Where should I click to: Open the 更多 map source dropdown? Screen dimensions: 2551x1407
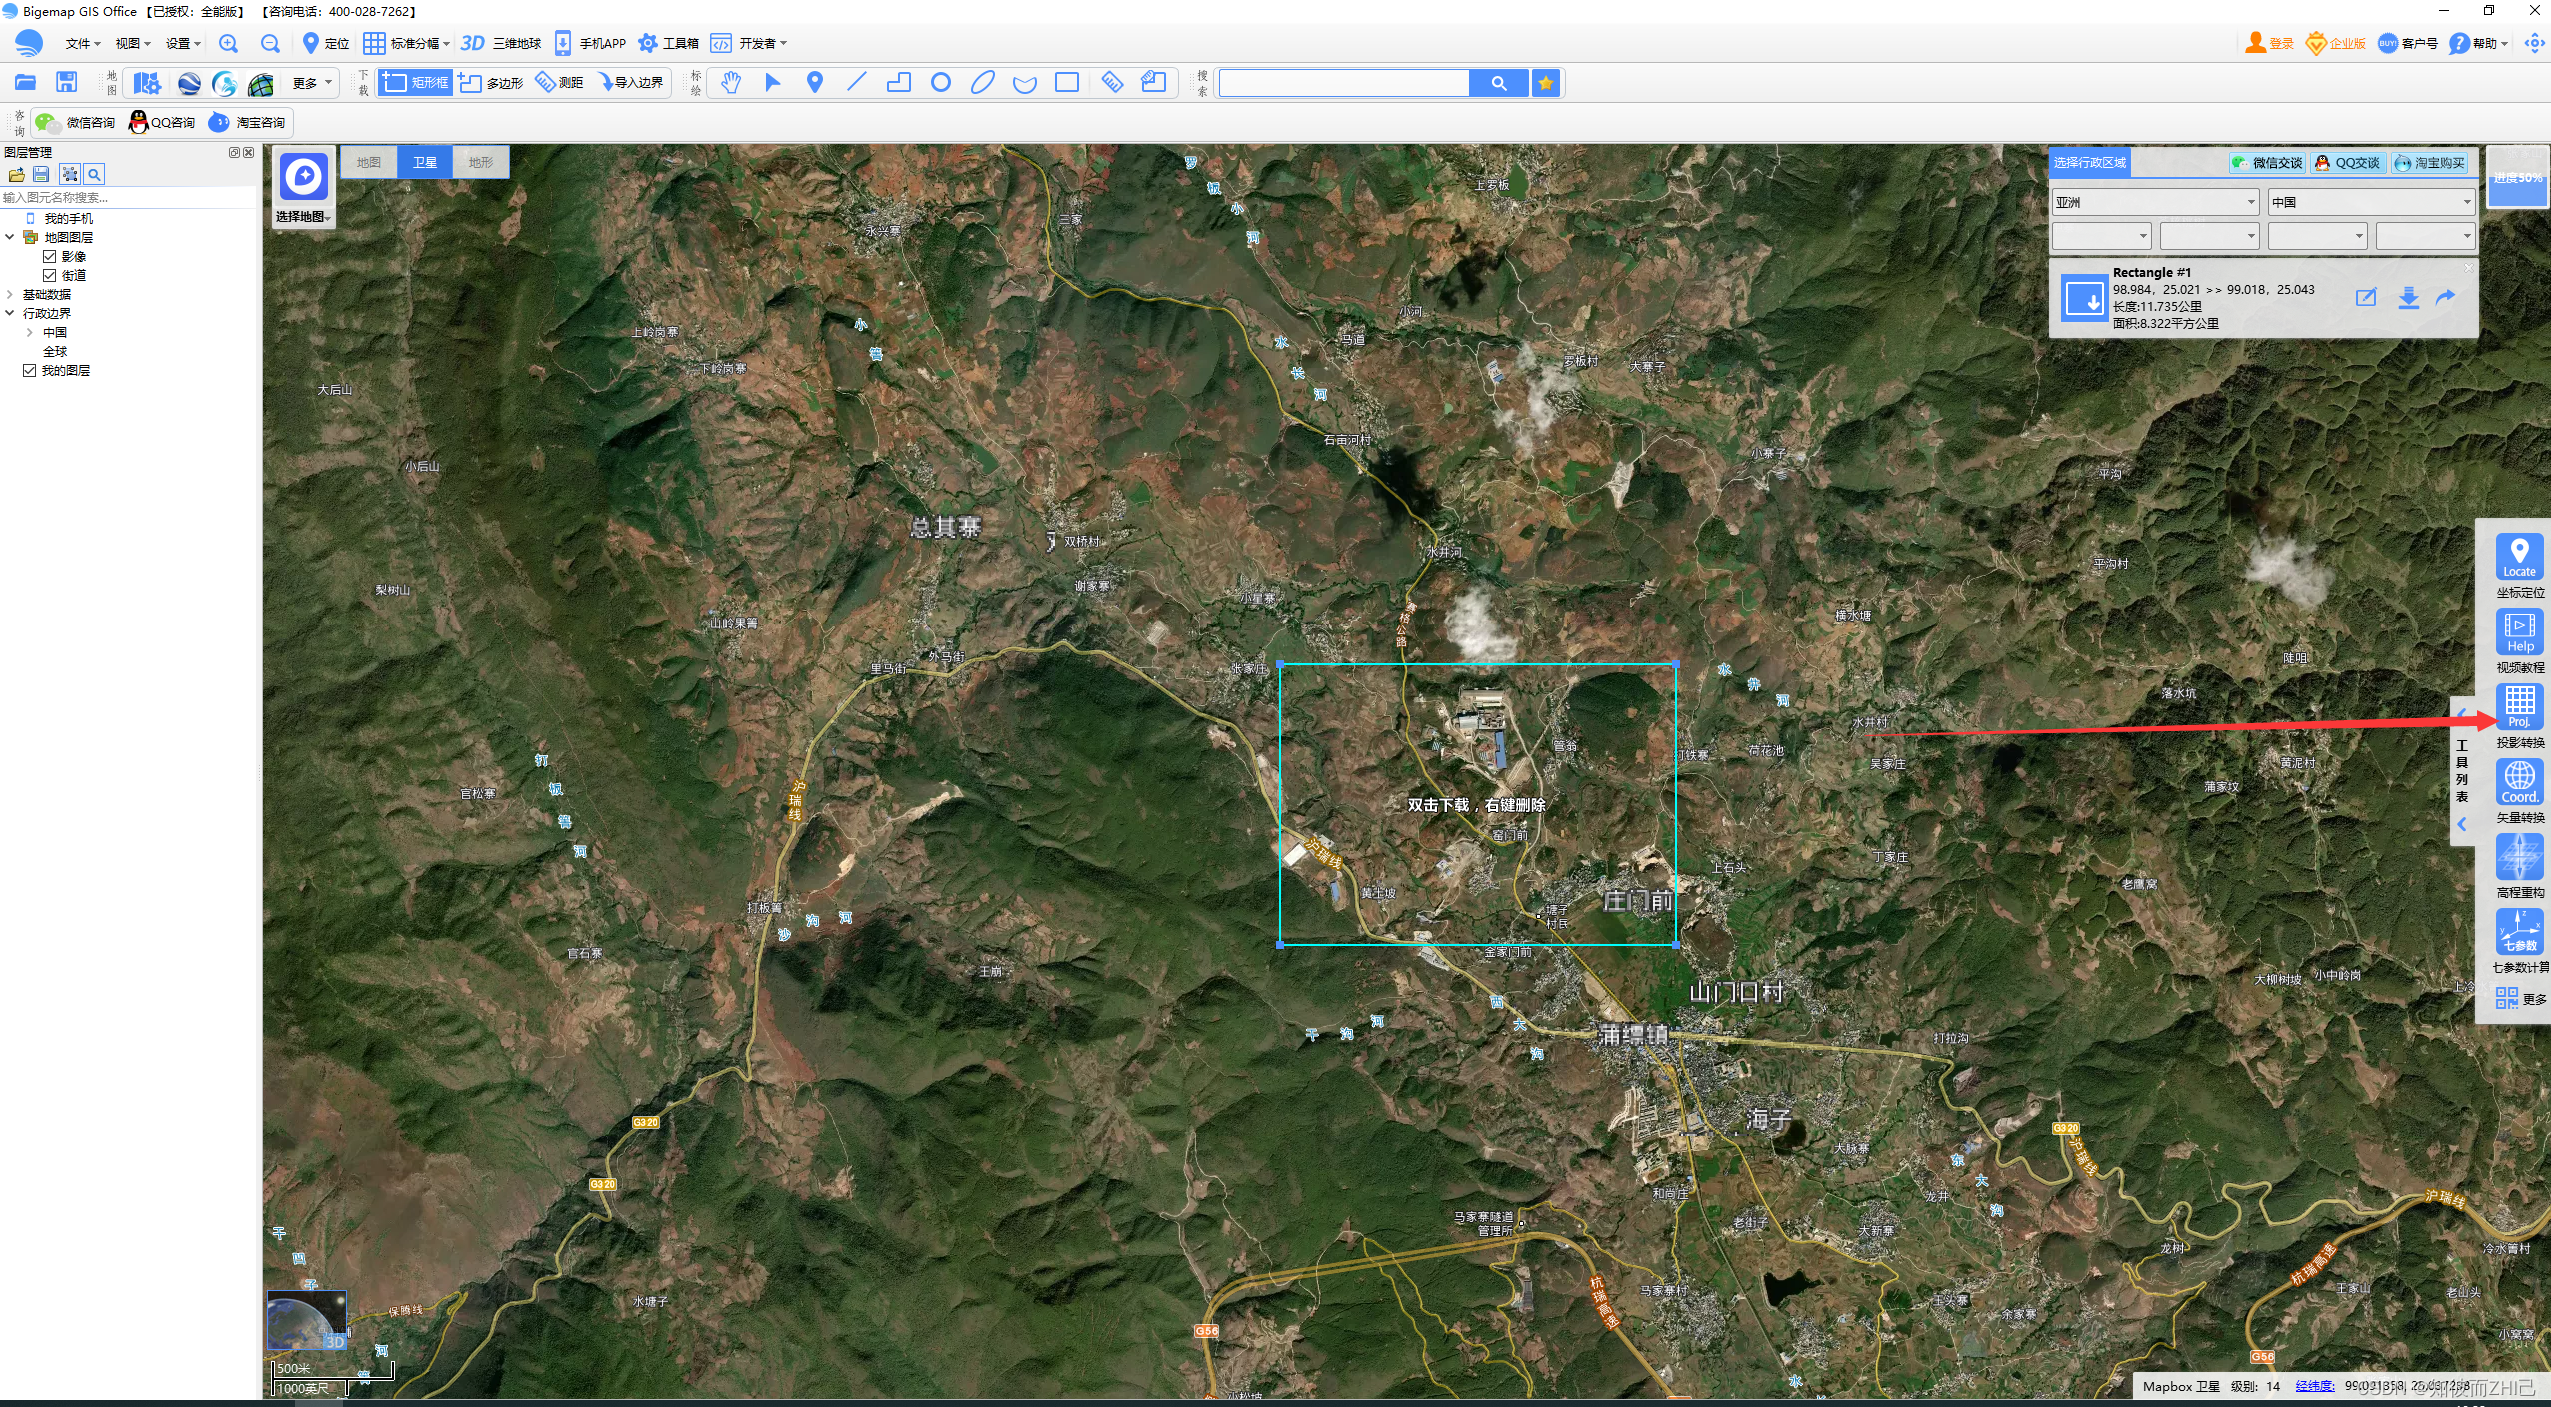pyautogui.click(x=313, y=83)
